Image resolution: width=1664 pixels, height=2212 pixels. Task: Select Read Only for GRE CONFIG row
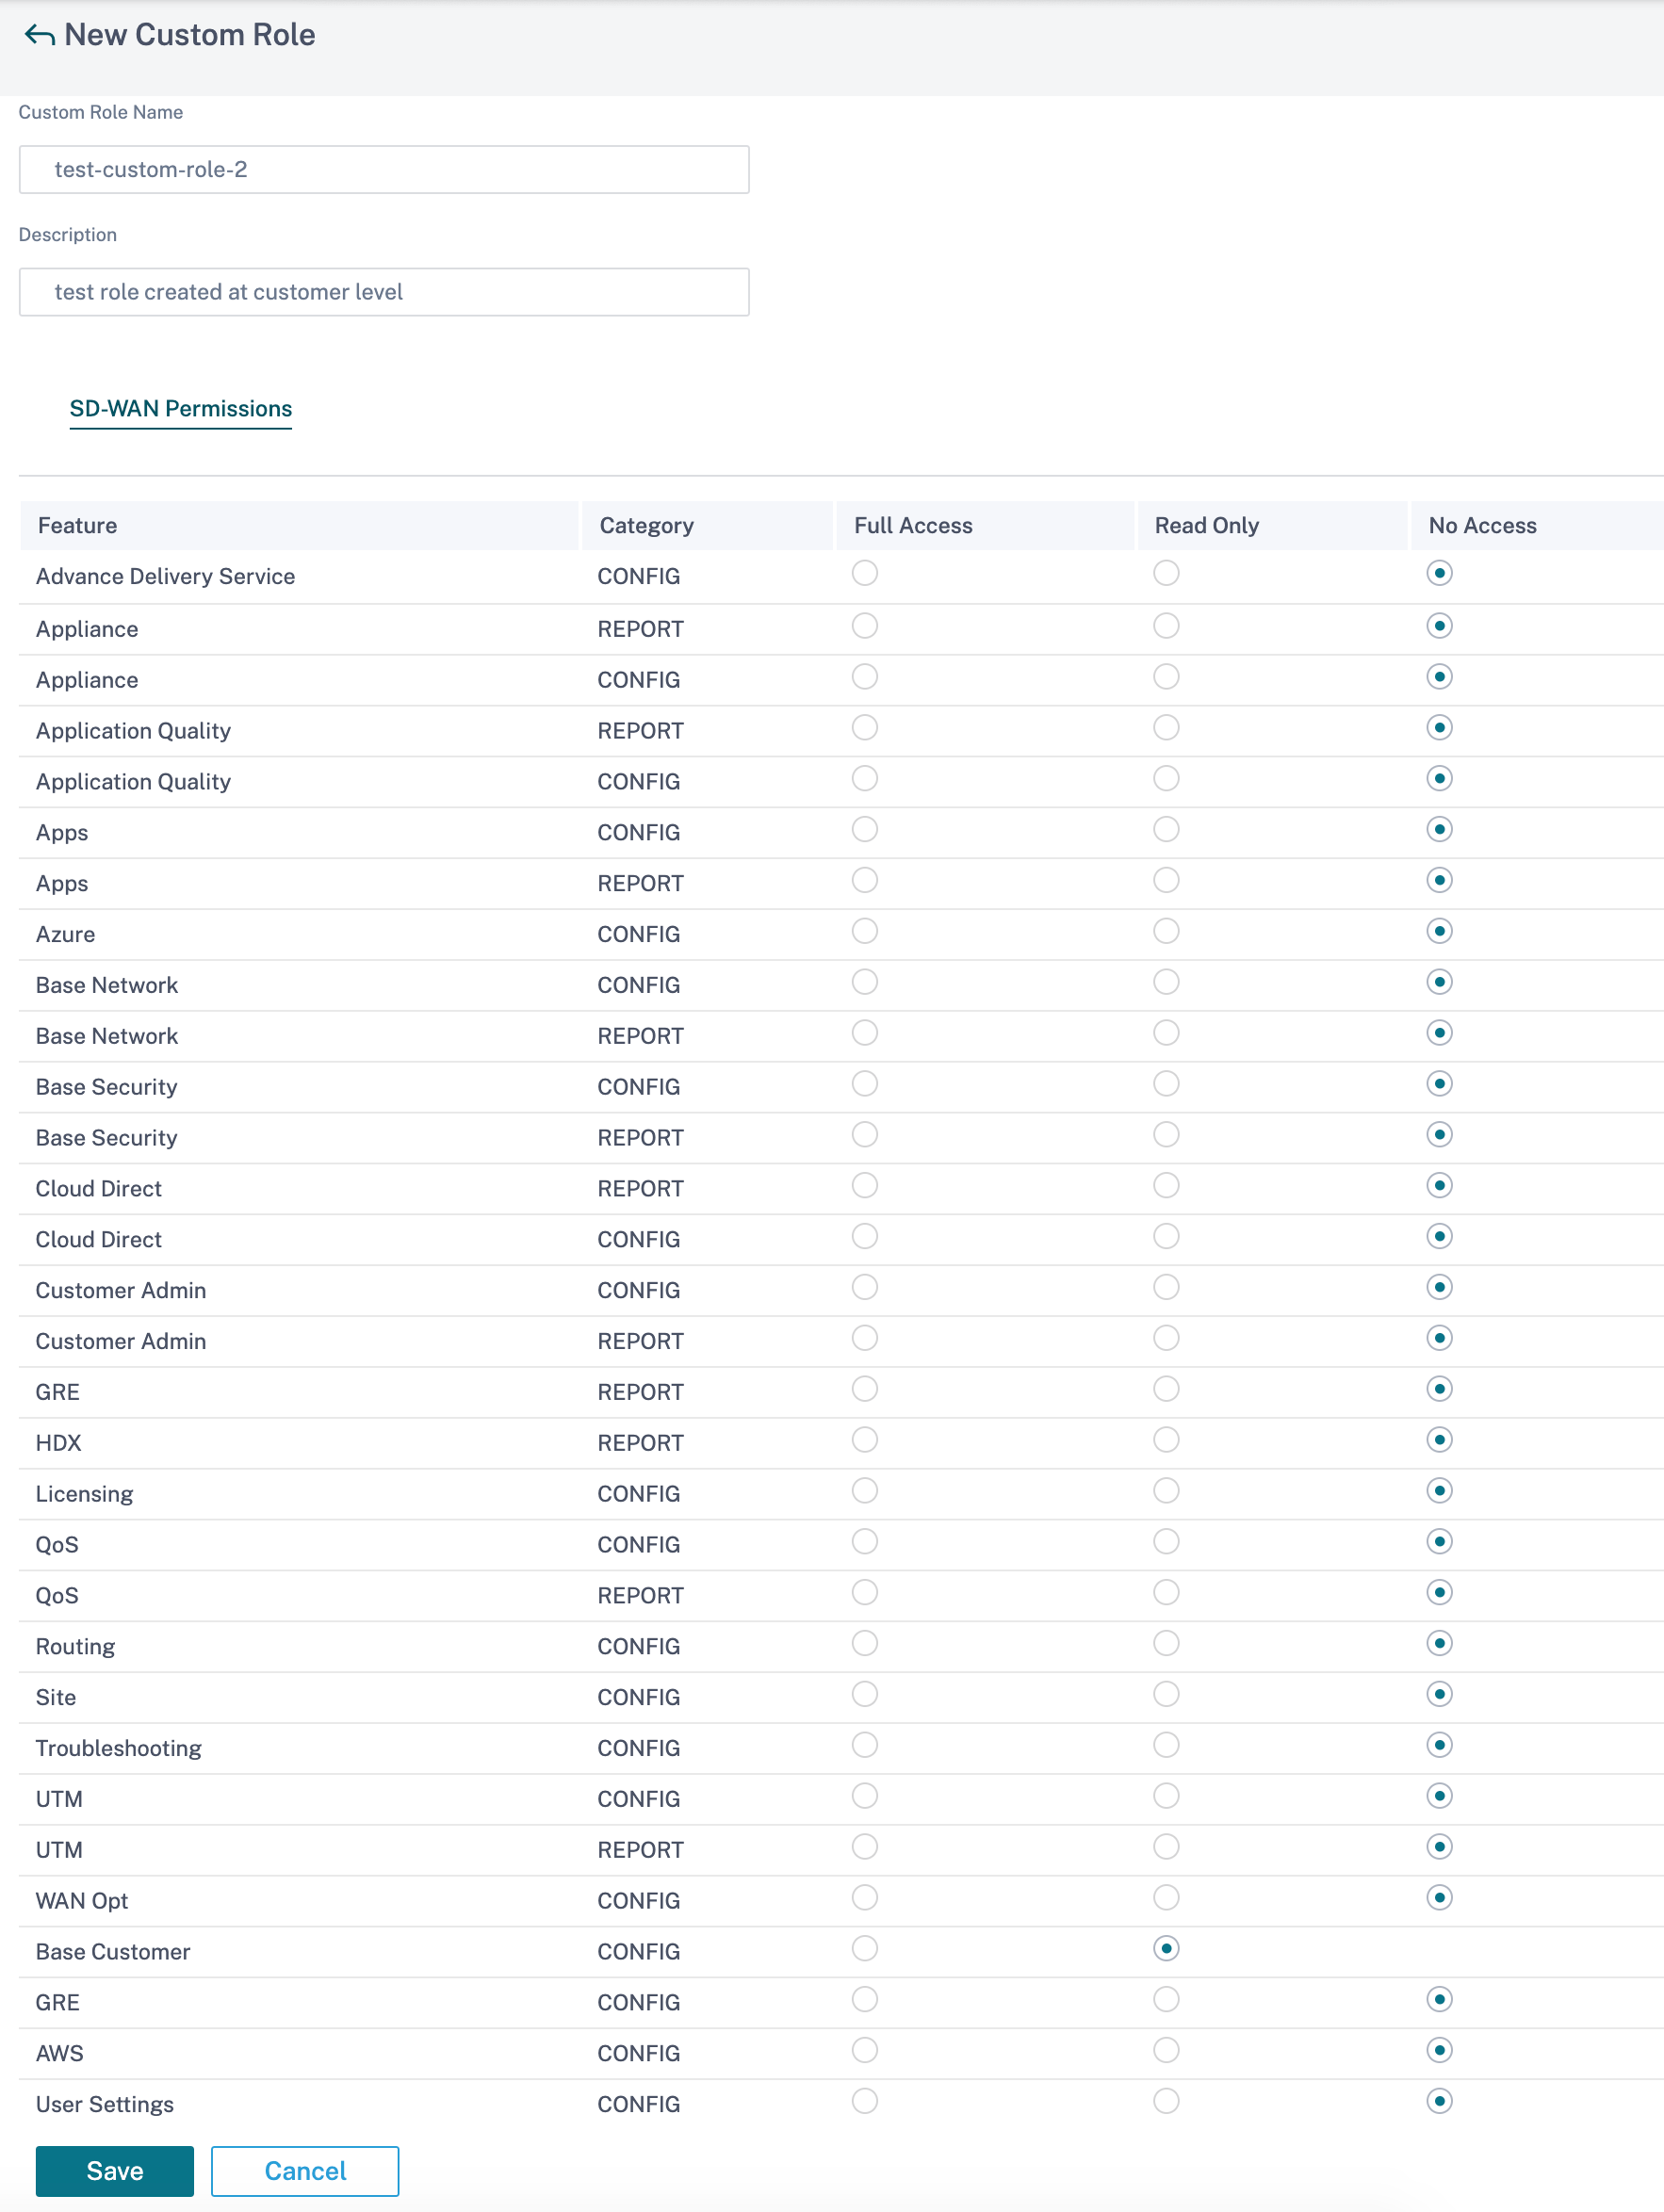(x=1166, y=2001)
